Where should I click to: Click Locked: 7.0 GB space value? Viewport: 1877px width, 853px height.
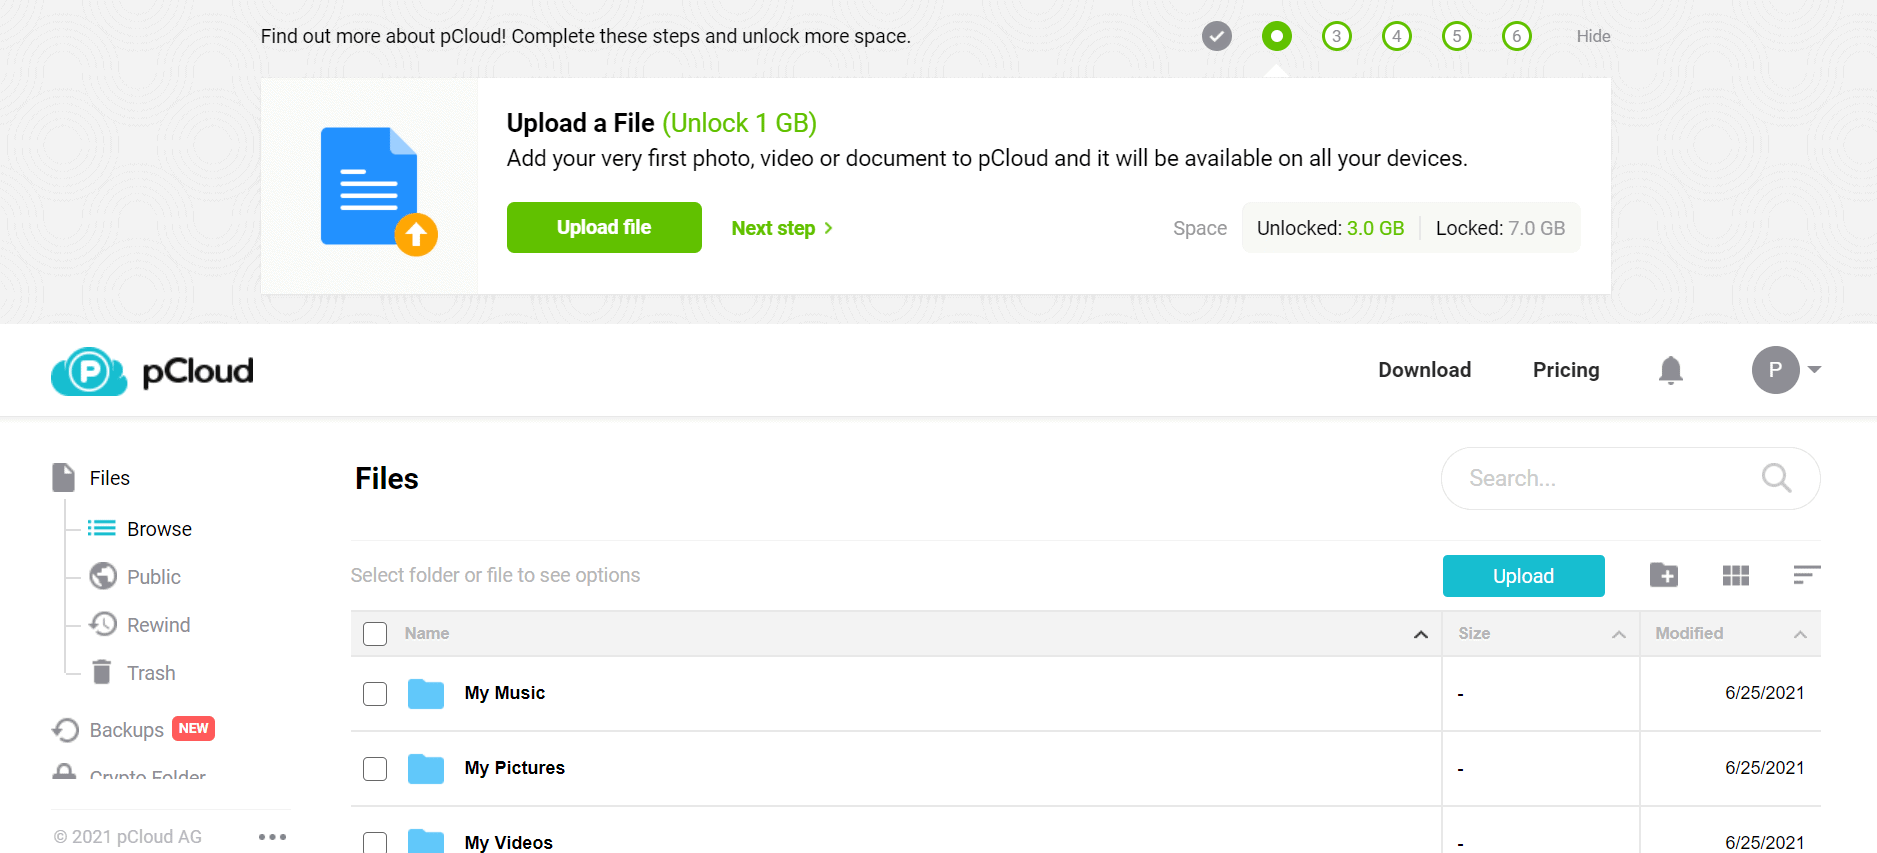pyautogui.click(x=1500, y=228)
